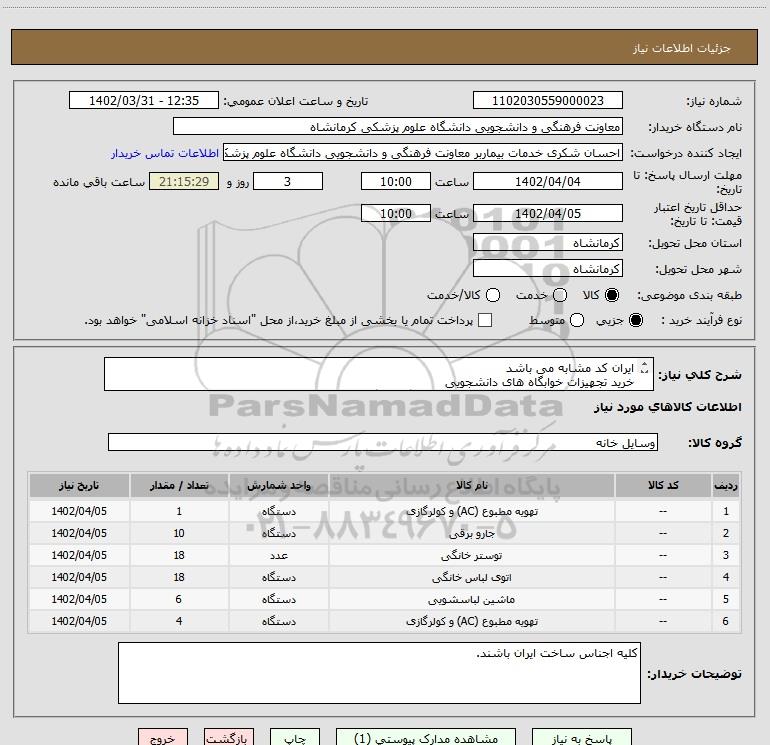Select the متوسط purchase type radio
The width and height of the screenshot is (770, 745).
tap(577, 320)
